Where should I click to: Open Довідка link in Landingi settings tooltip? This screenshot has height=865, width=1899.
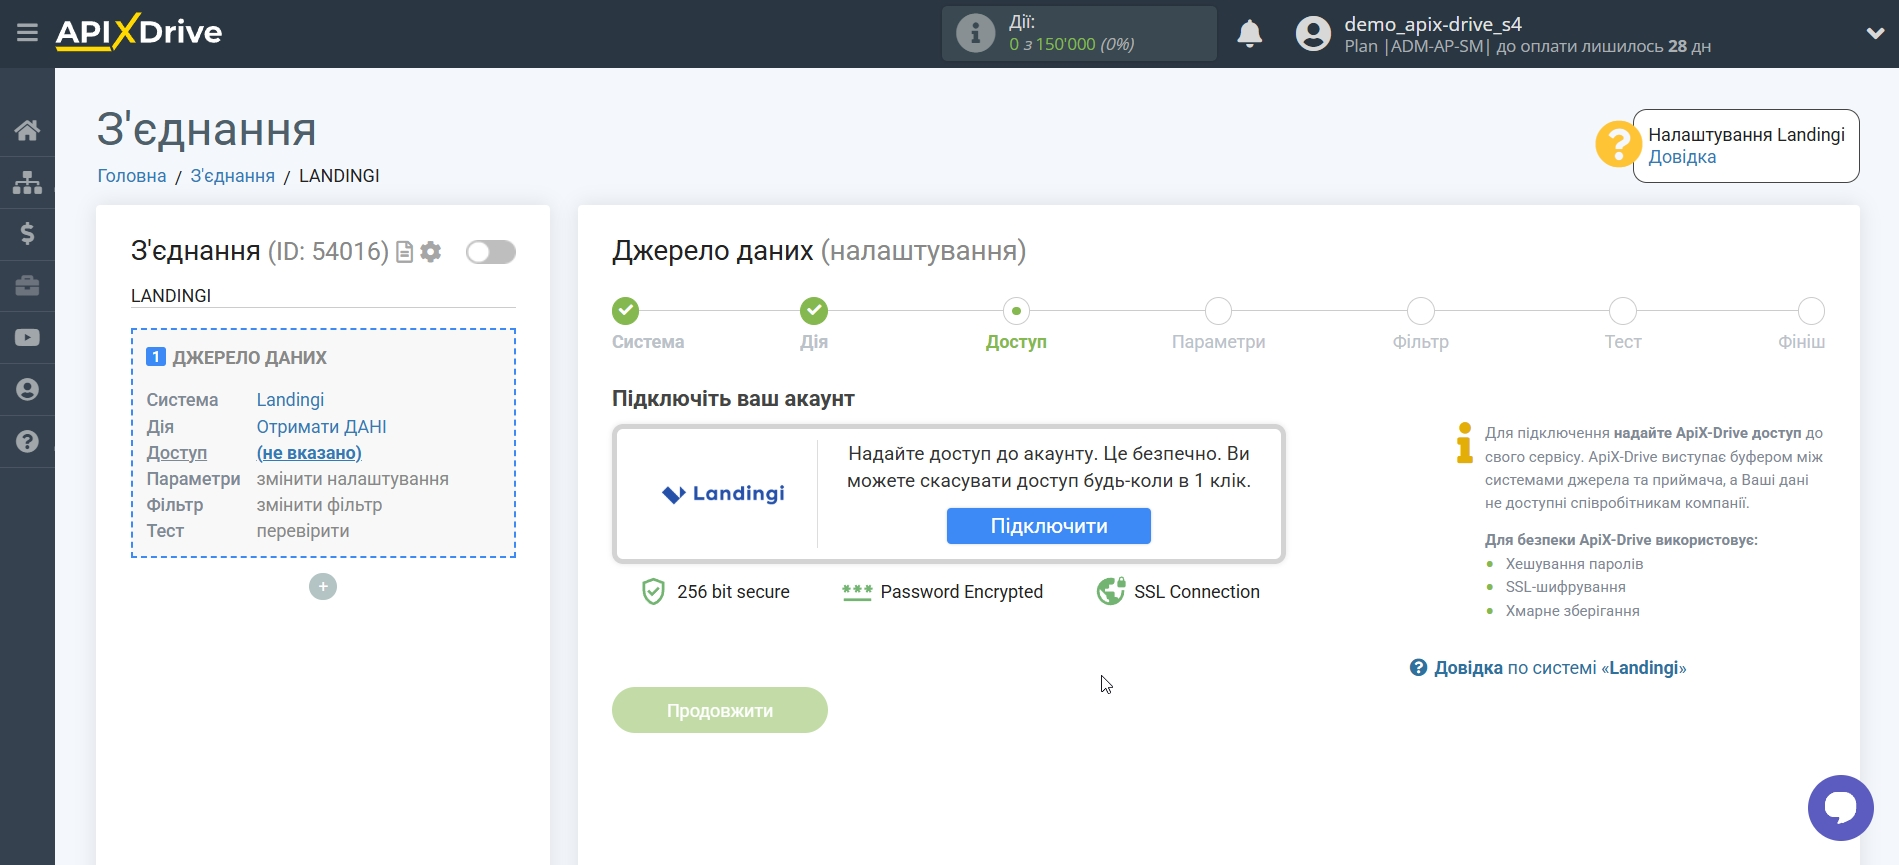(1682, 157)
